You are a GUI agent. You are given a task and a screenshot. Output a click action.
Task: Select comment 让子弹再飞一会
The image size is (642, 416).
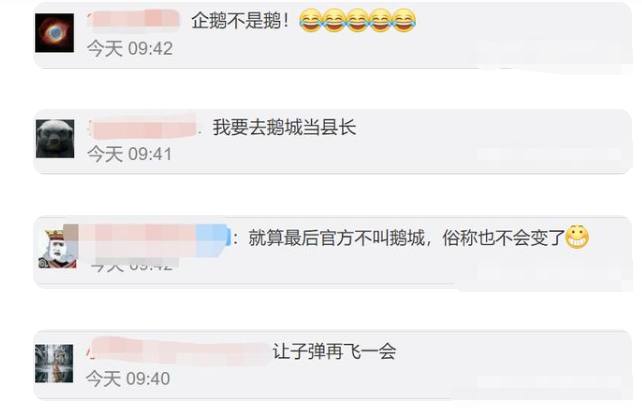pyautogui.click(x=335, y=351)
